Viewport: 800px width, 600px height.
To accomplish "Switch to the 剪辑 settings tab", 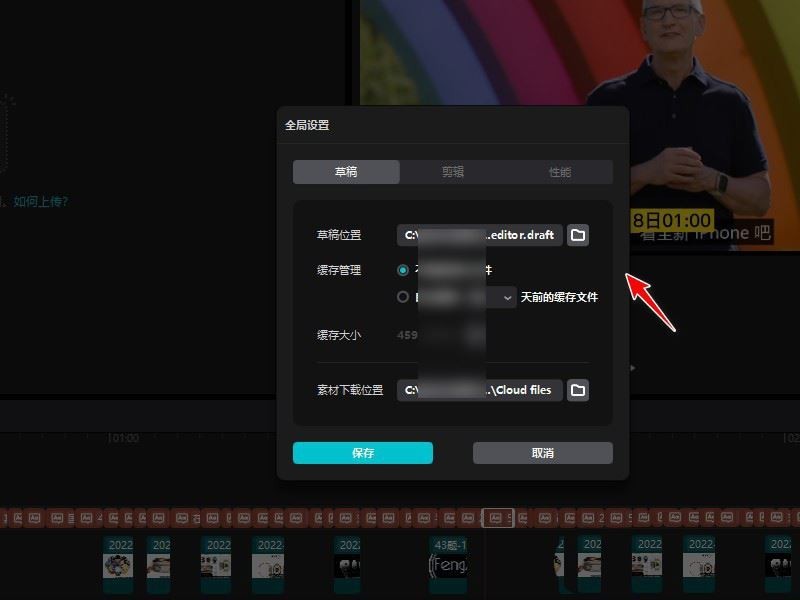I will (451, 171).
